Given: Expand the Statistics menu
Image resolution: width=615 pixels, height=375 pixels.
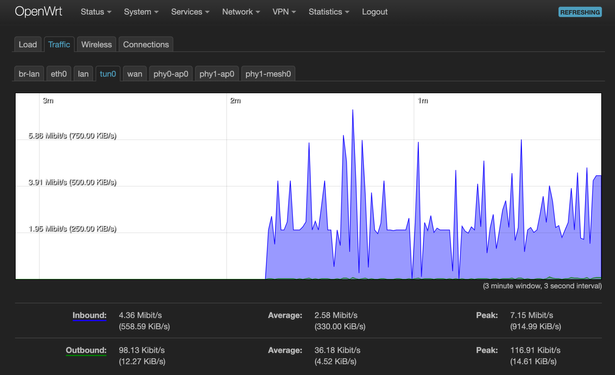Looking at the screenshot, I should (328, 12).
